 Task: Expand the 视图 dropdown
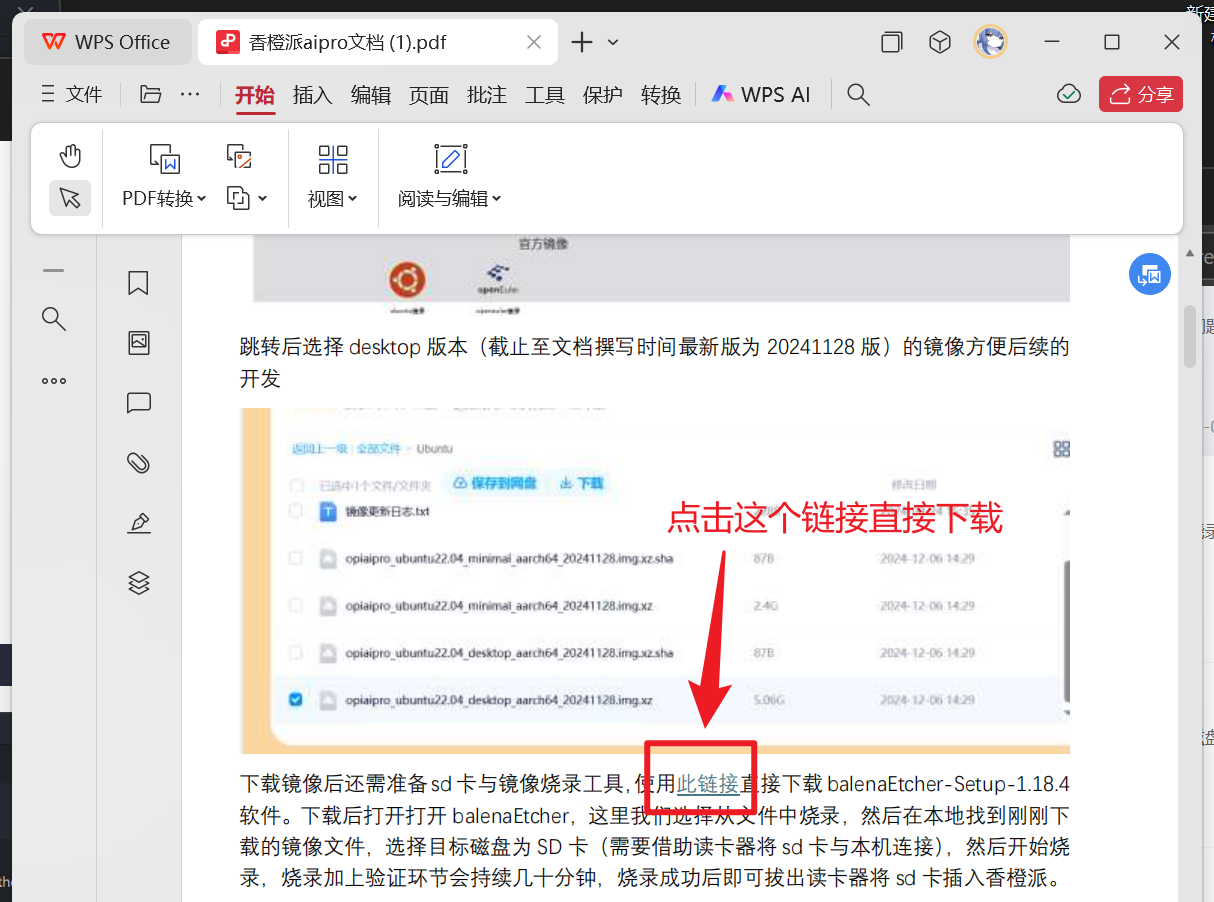pyautogui.click(x=353, y=199)
